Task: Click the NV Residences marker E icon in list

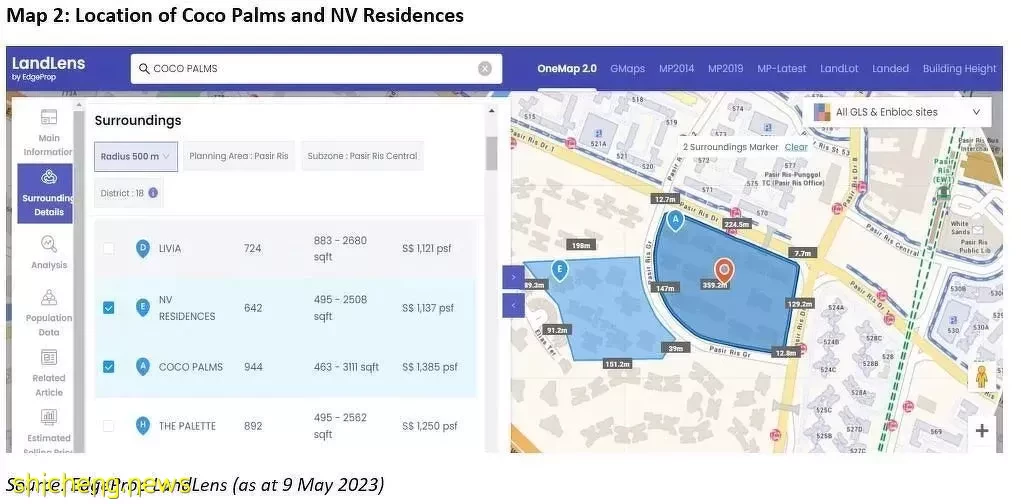Action: (x=143, y=307)
